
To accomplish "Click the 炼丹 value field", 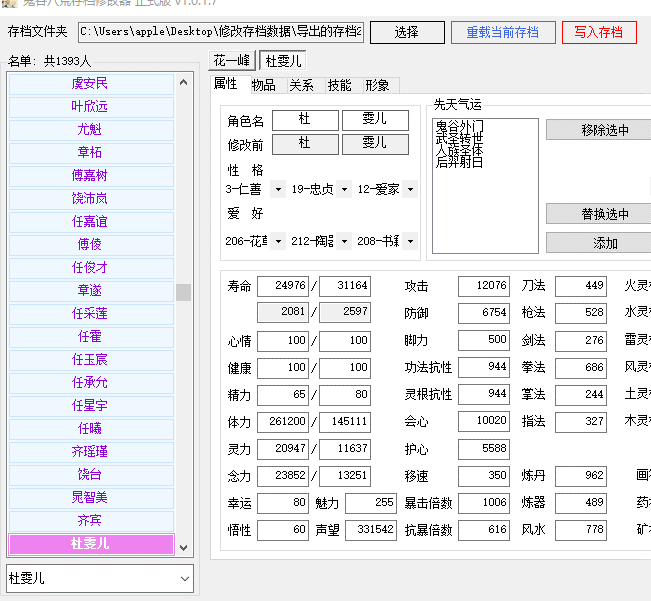I will [581, 476].
